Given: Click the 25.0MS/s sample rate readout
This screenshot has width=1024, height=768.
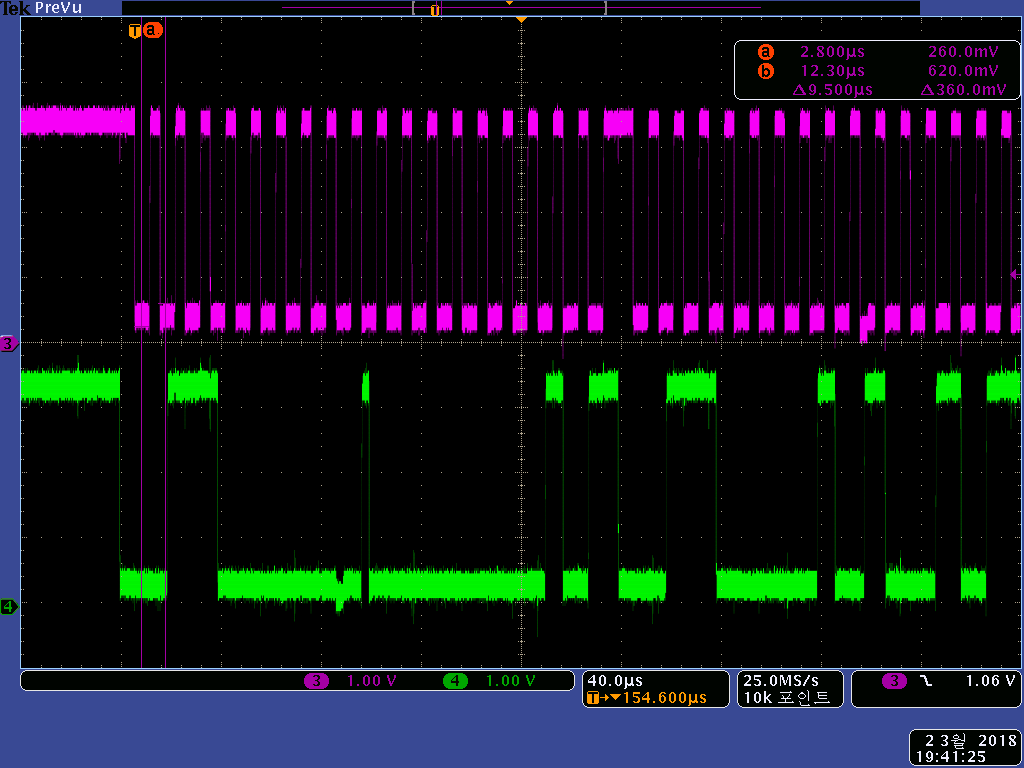Looking at the screenshot, I should (x=781, y=681).
